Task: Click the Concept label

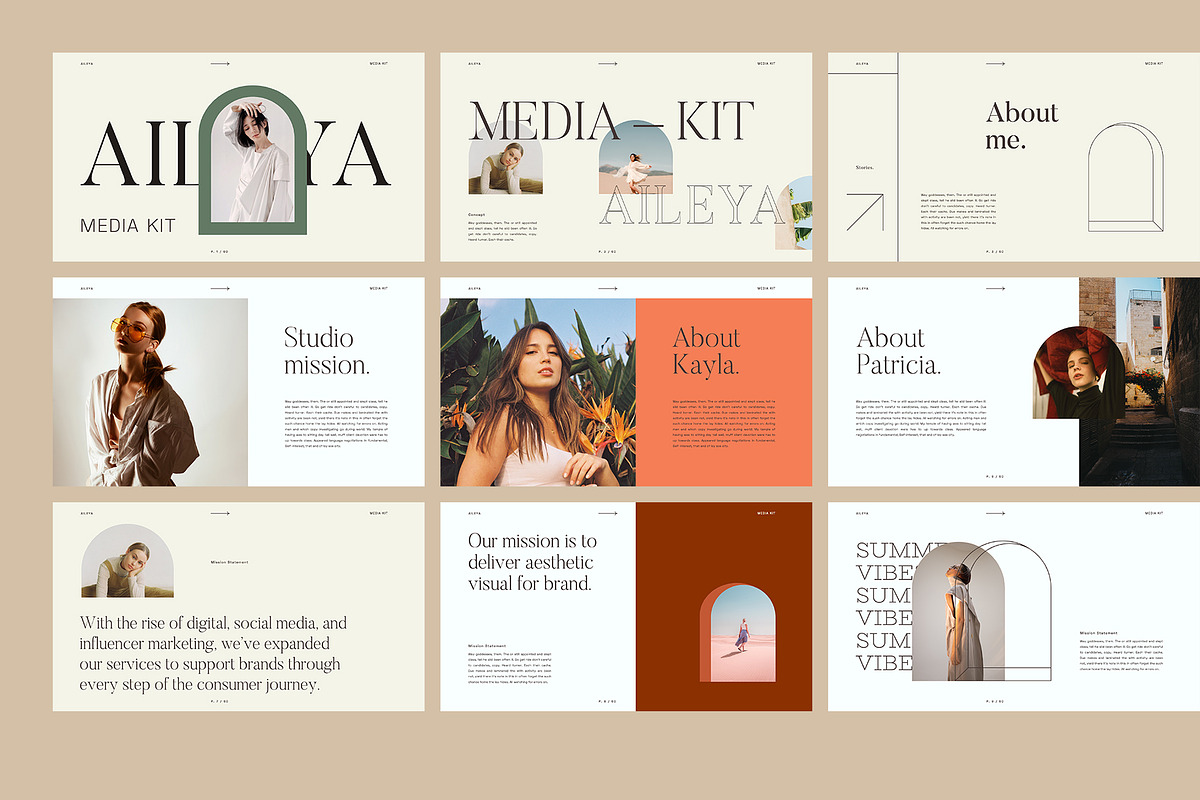Action: tap(477, 215)
